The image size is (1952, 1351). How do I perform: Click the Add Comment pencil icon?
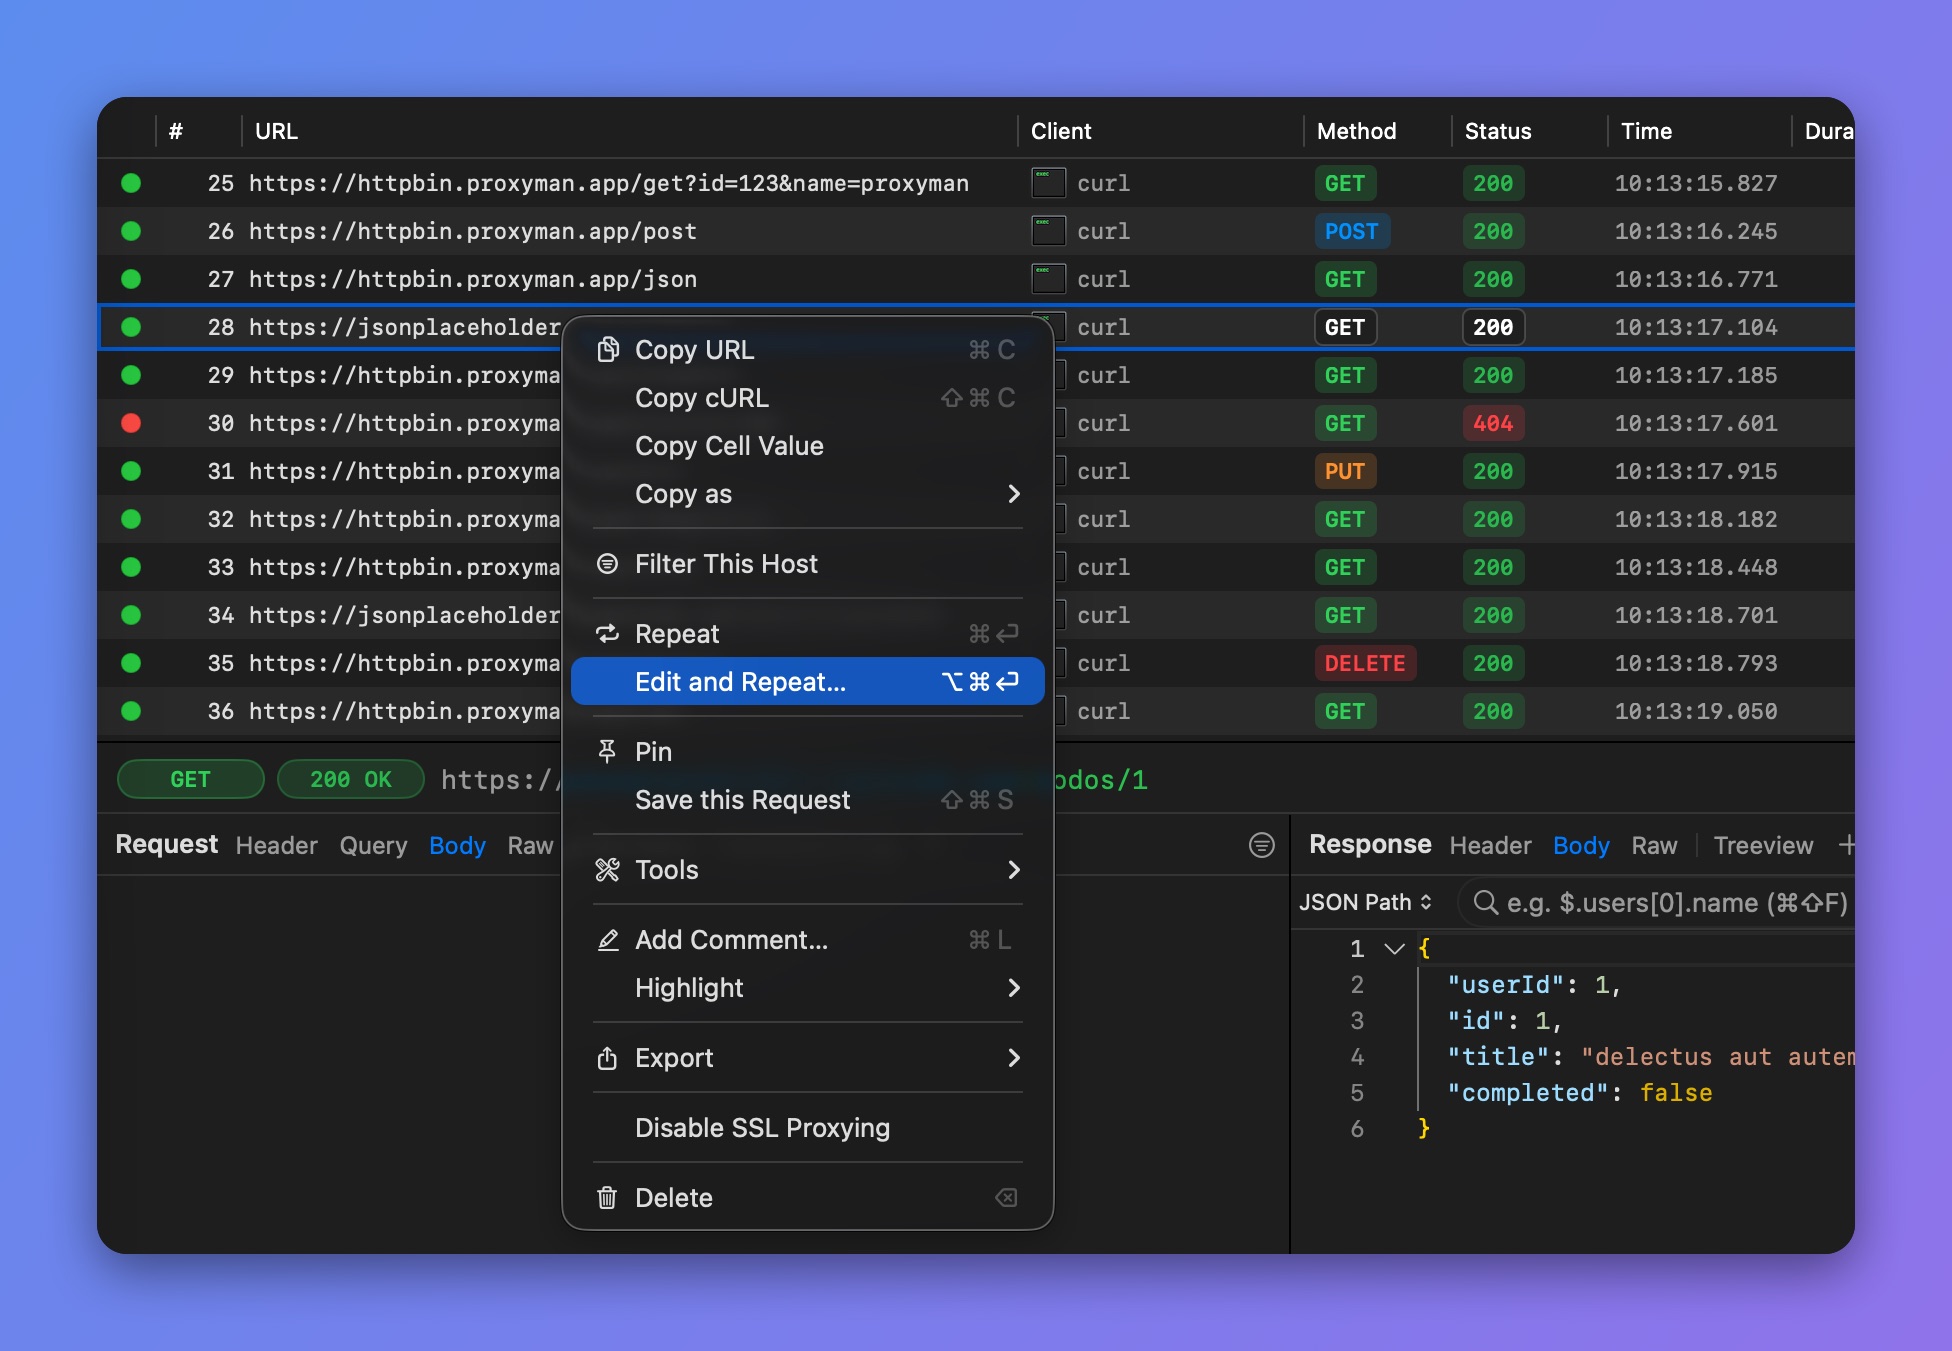(607, 939)
